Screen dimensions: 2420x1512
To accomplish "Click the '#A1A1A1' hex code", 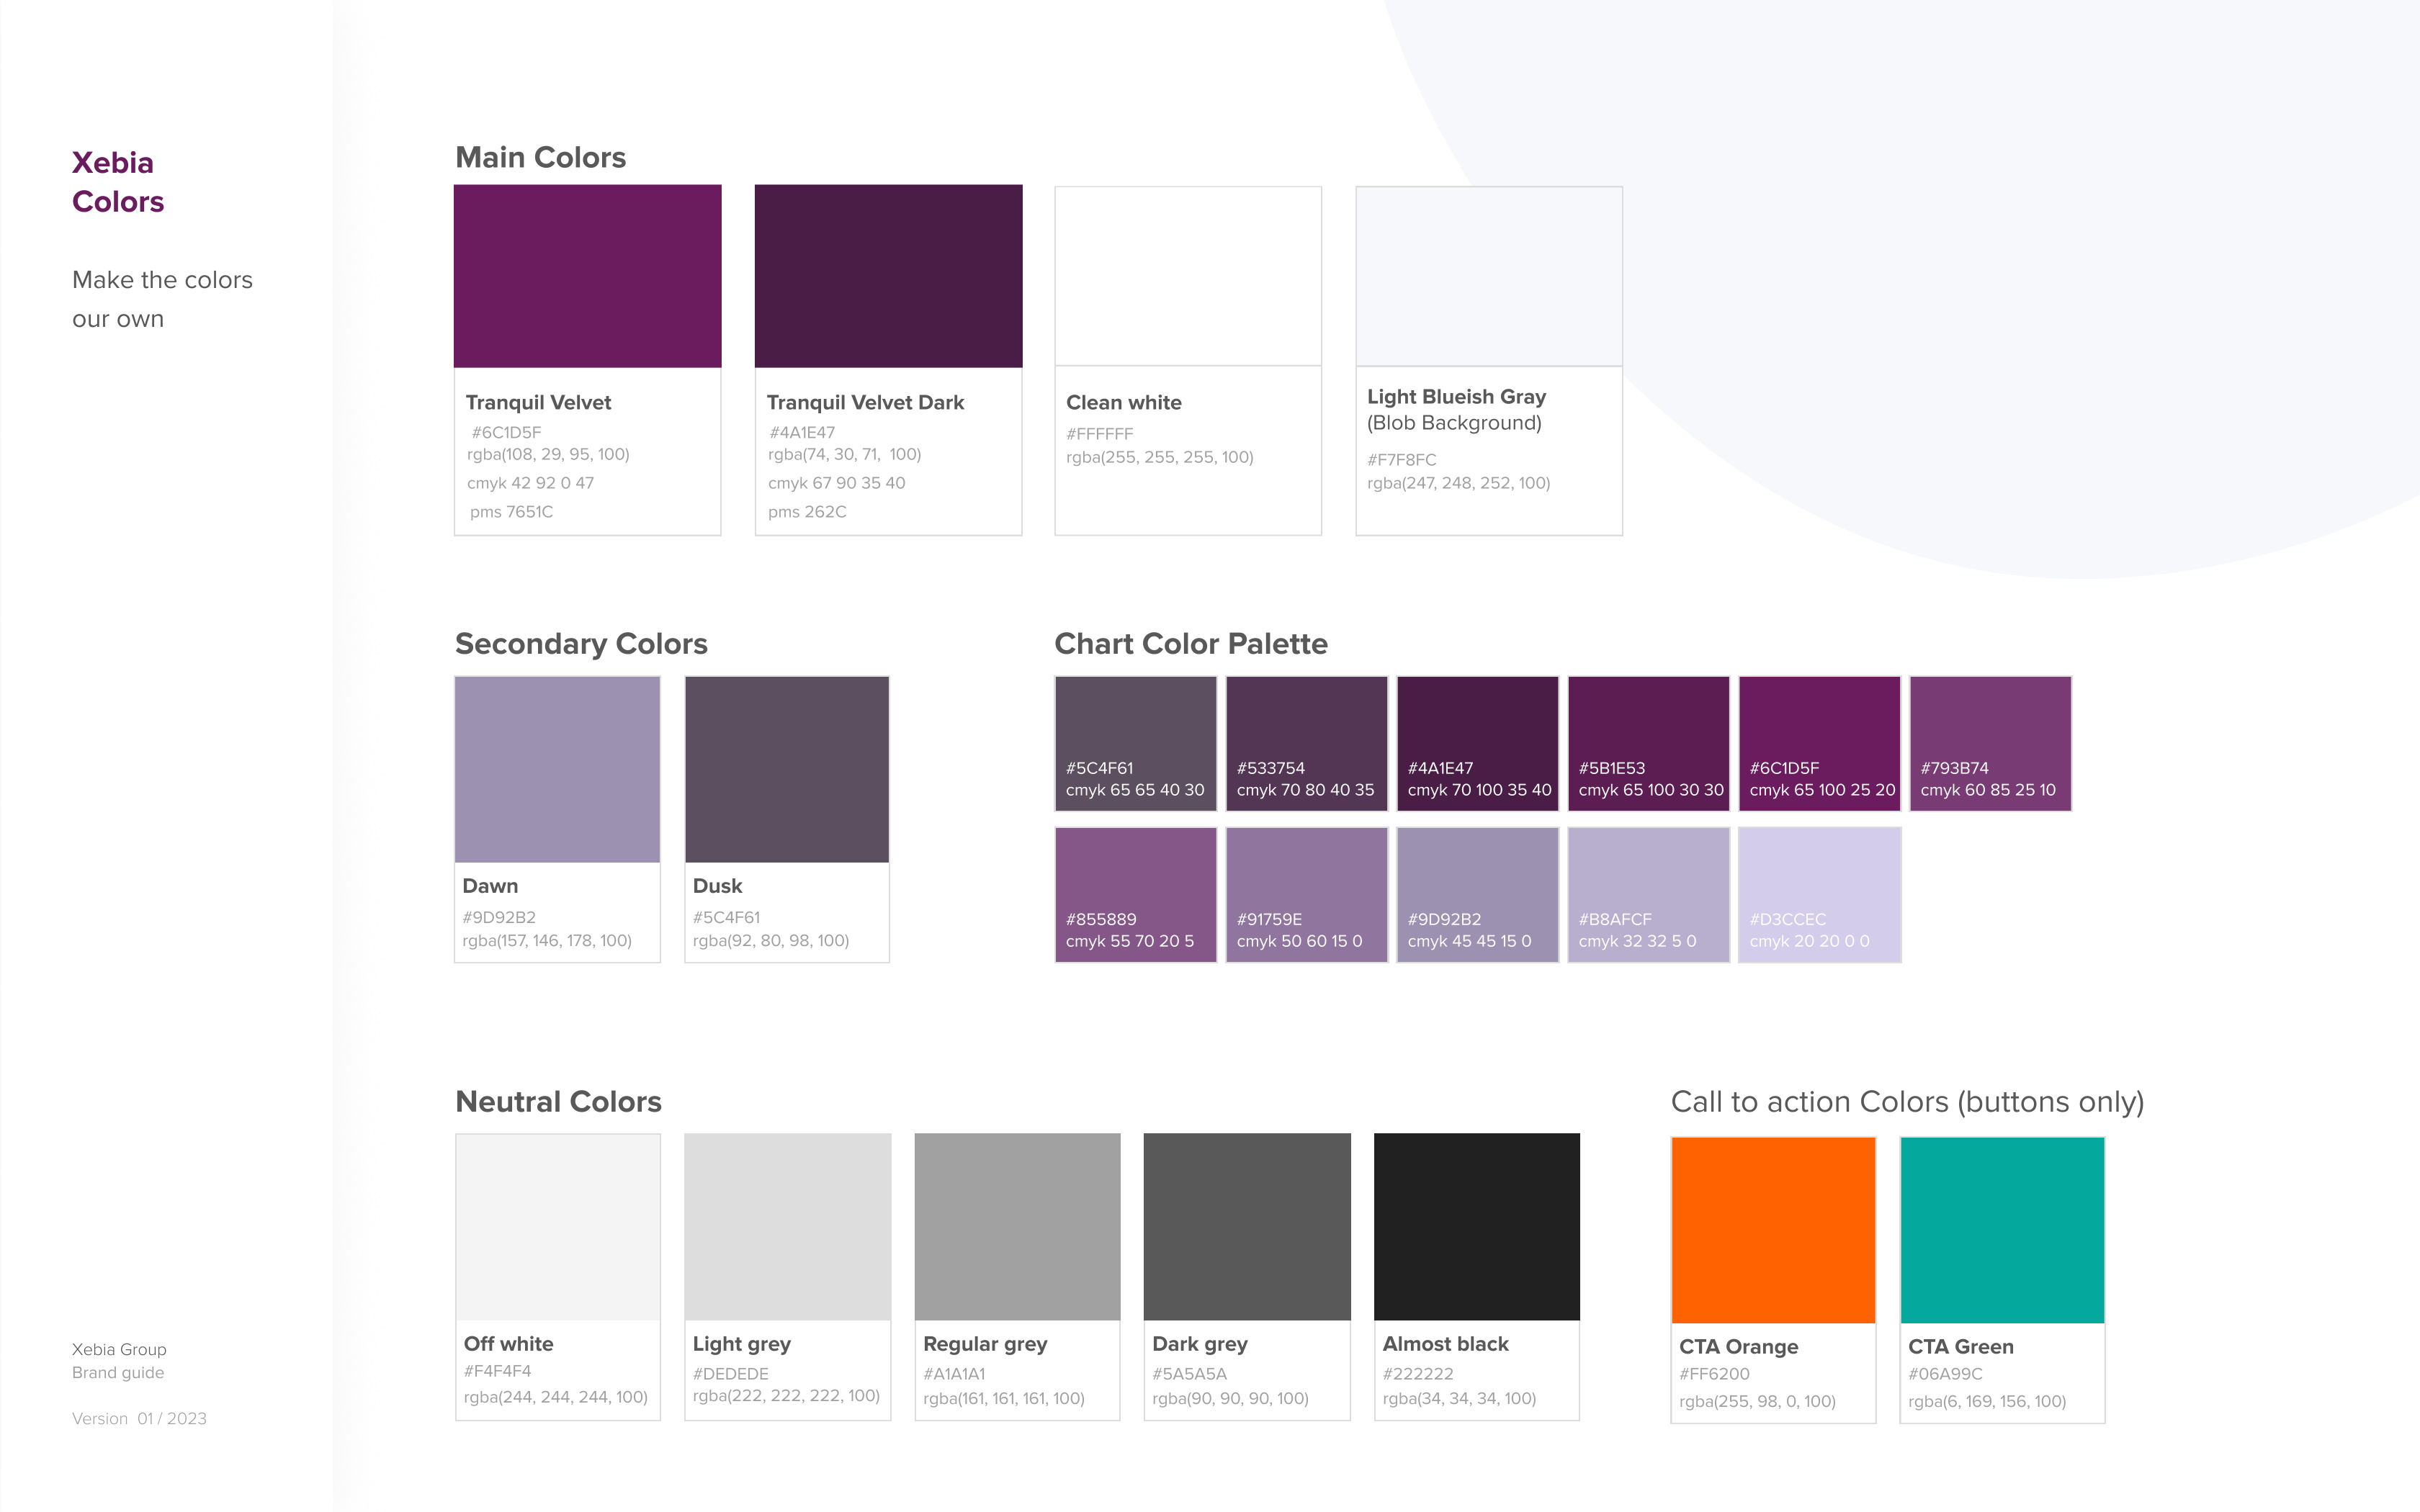I will pos(954,1374).
